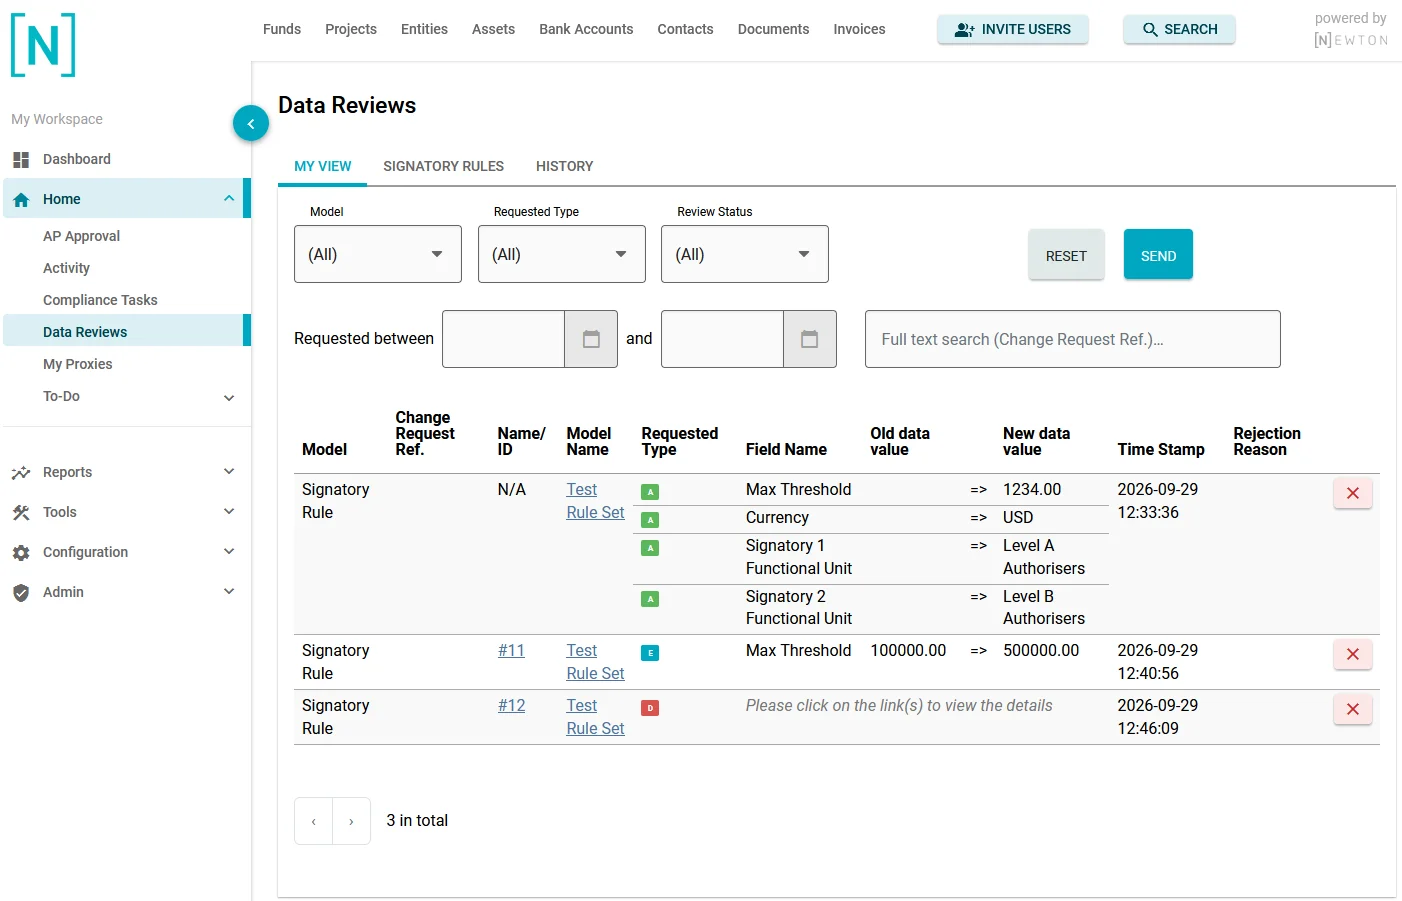The image size is (1402, 901).
Task: Open the Requested Type filter dropdown
Action: (562, 254)
